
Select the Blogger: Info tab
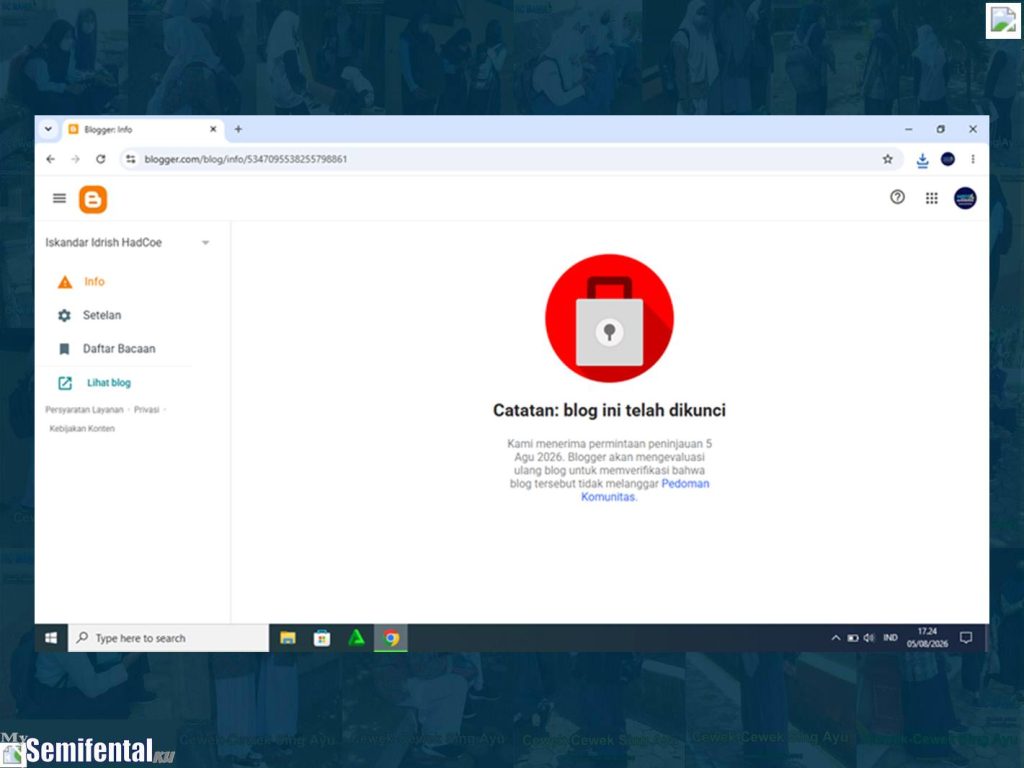(x=144, y=129)
